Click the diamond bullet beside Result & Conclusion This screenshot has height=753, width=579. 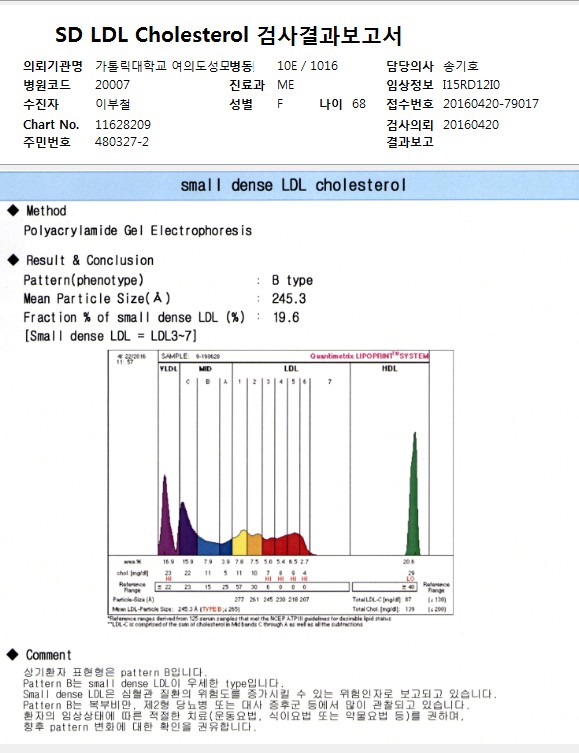pos(13,260)
